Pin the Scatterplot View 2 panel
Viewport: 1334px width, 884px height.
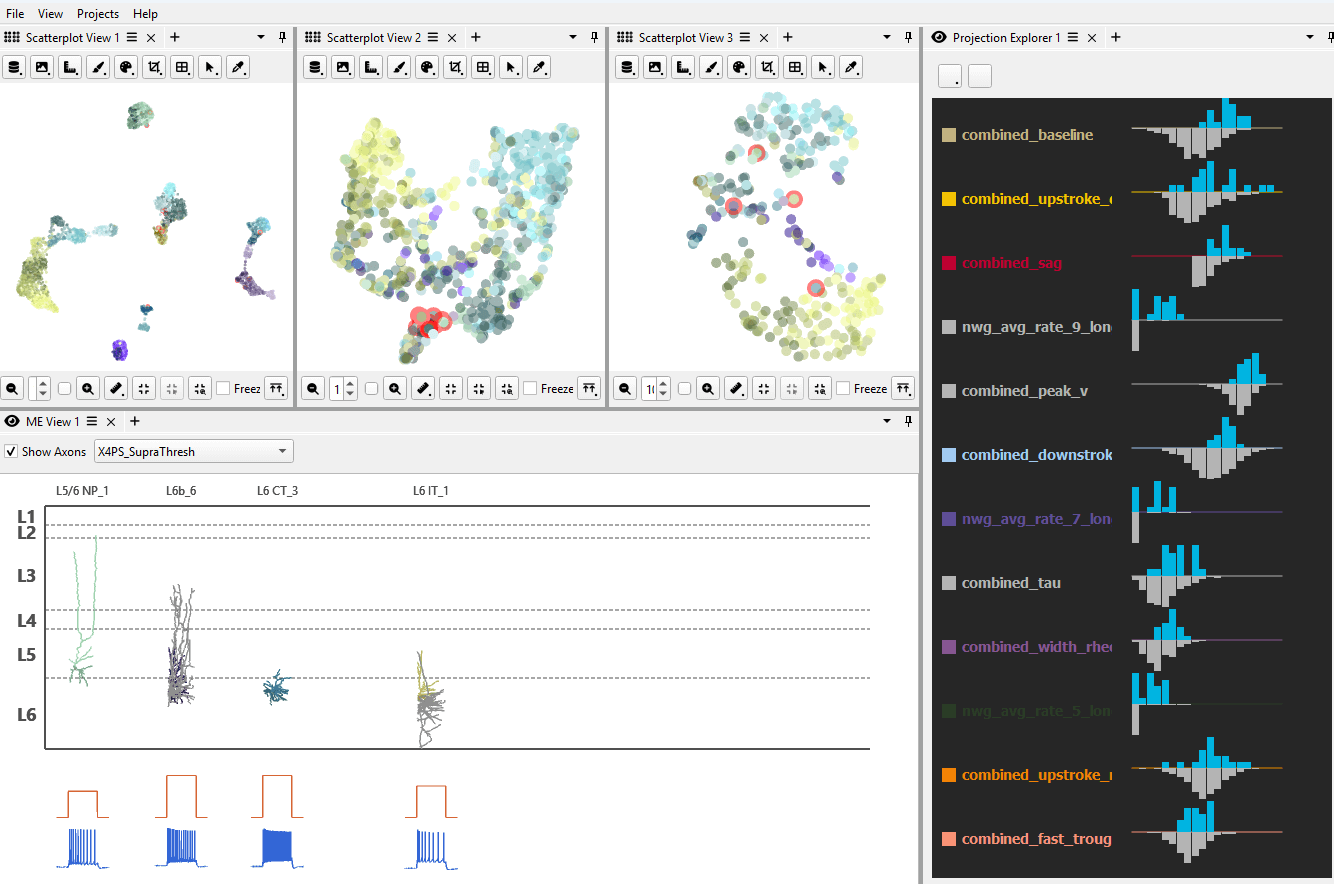595,37
